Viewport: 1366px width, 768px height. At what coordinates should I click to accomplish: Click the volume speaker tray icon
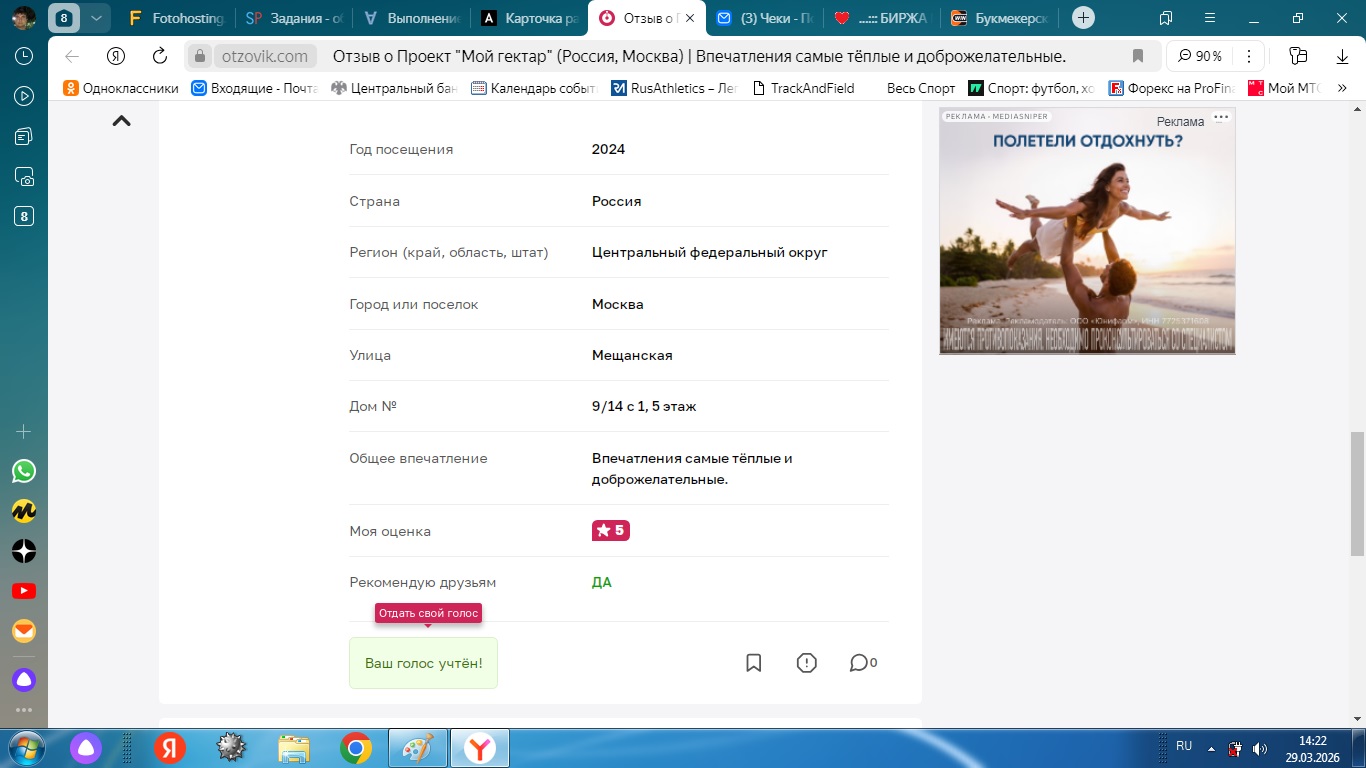[x=1262, y=747]
